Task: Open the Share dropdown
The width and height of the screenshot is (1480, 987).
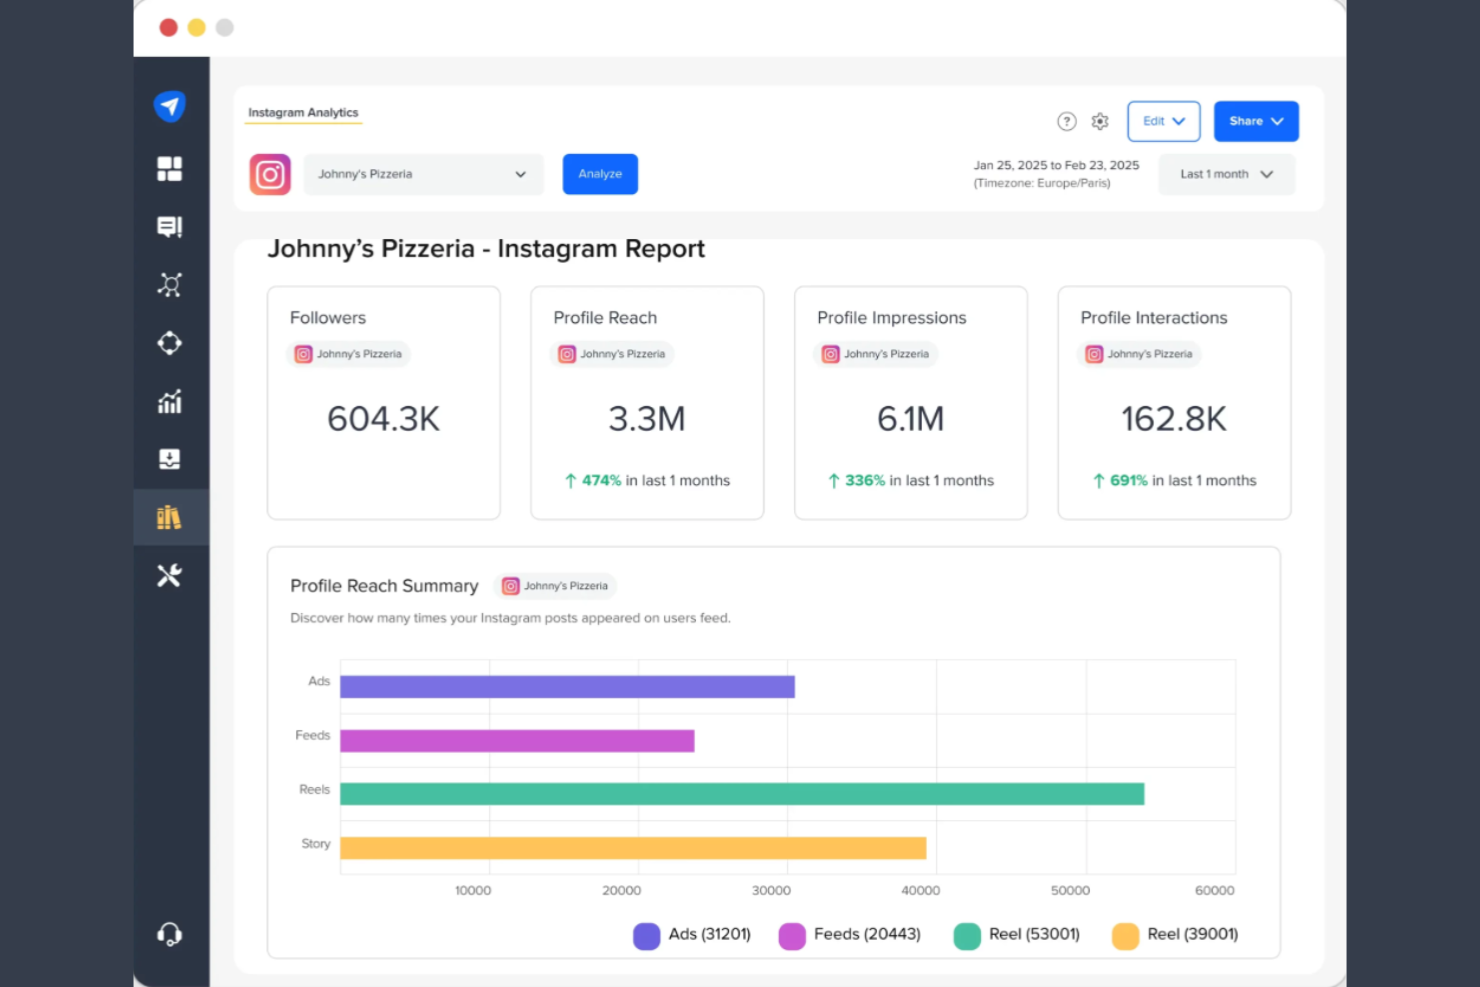Action: tap(1256, 121)
